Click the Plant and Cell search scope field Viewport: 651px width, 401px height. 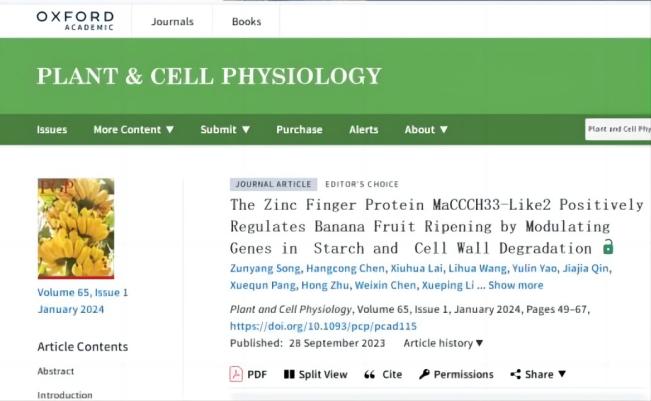pos(617,129)
